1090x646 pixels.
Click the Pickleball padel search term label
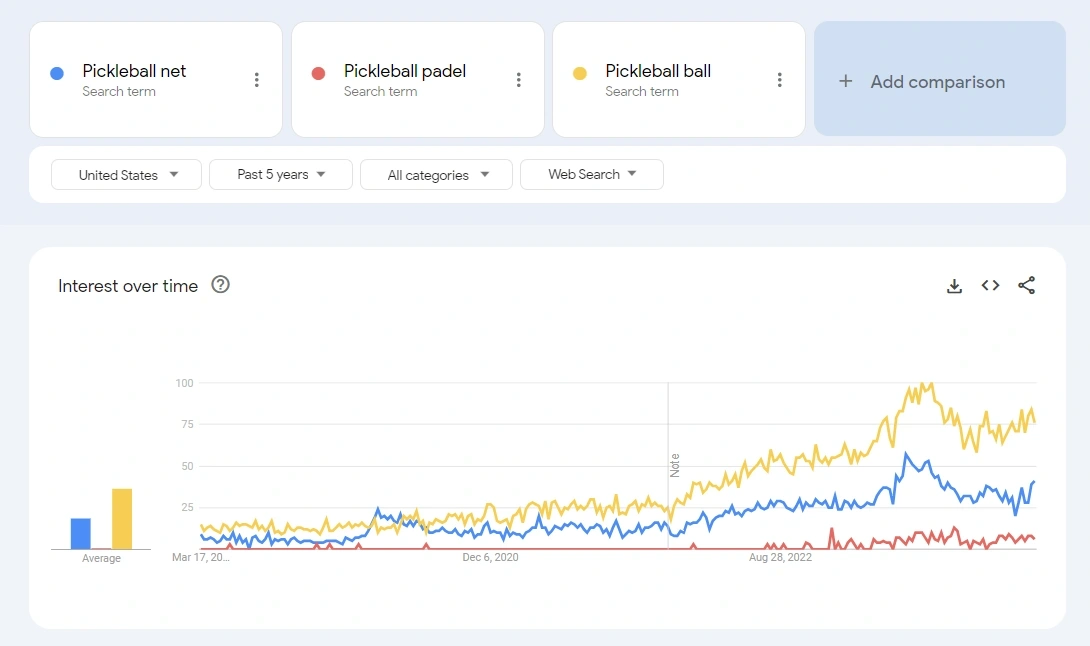404,71
